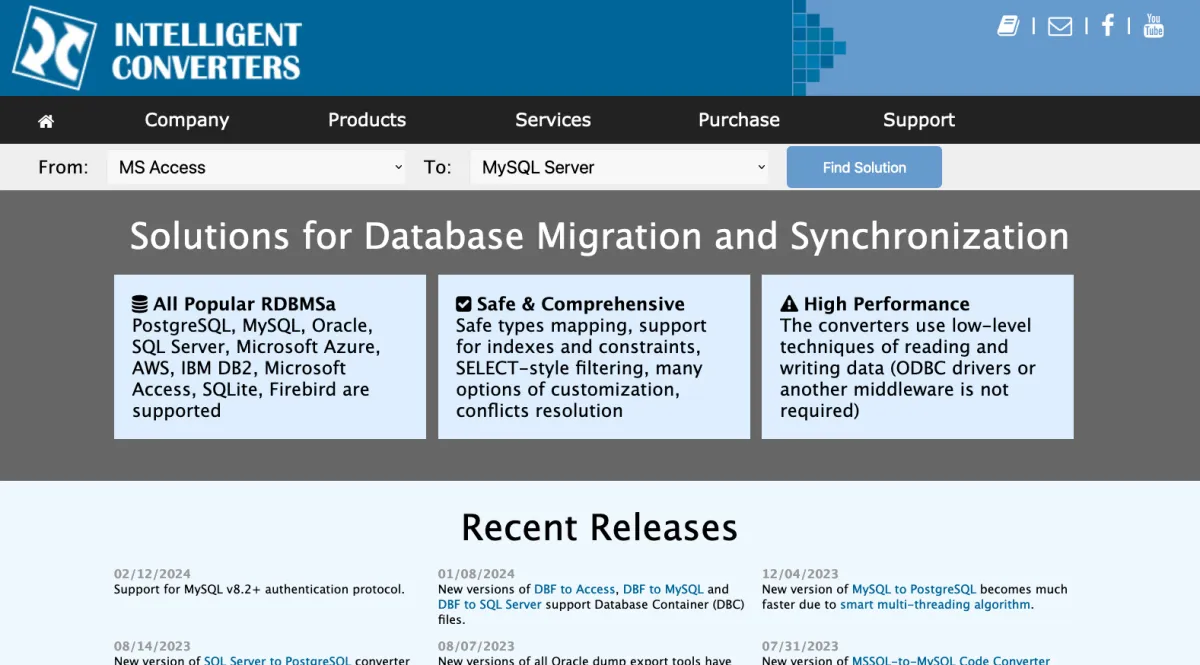Open the Support menu
The width and height of the screenshot is (1200, 665).
pos(919,120)
